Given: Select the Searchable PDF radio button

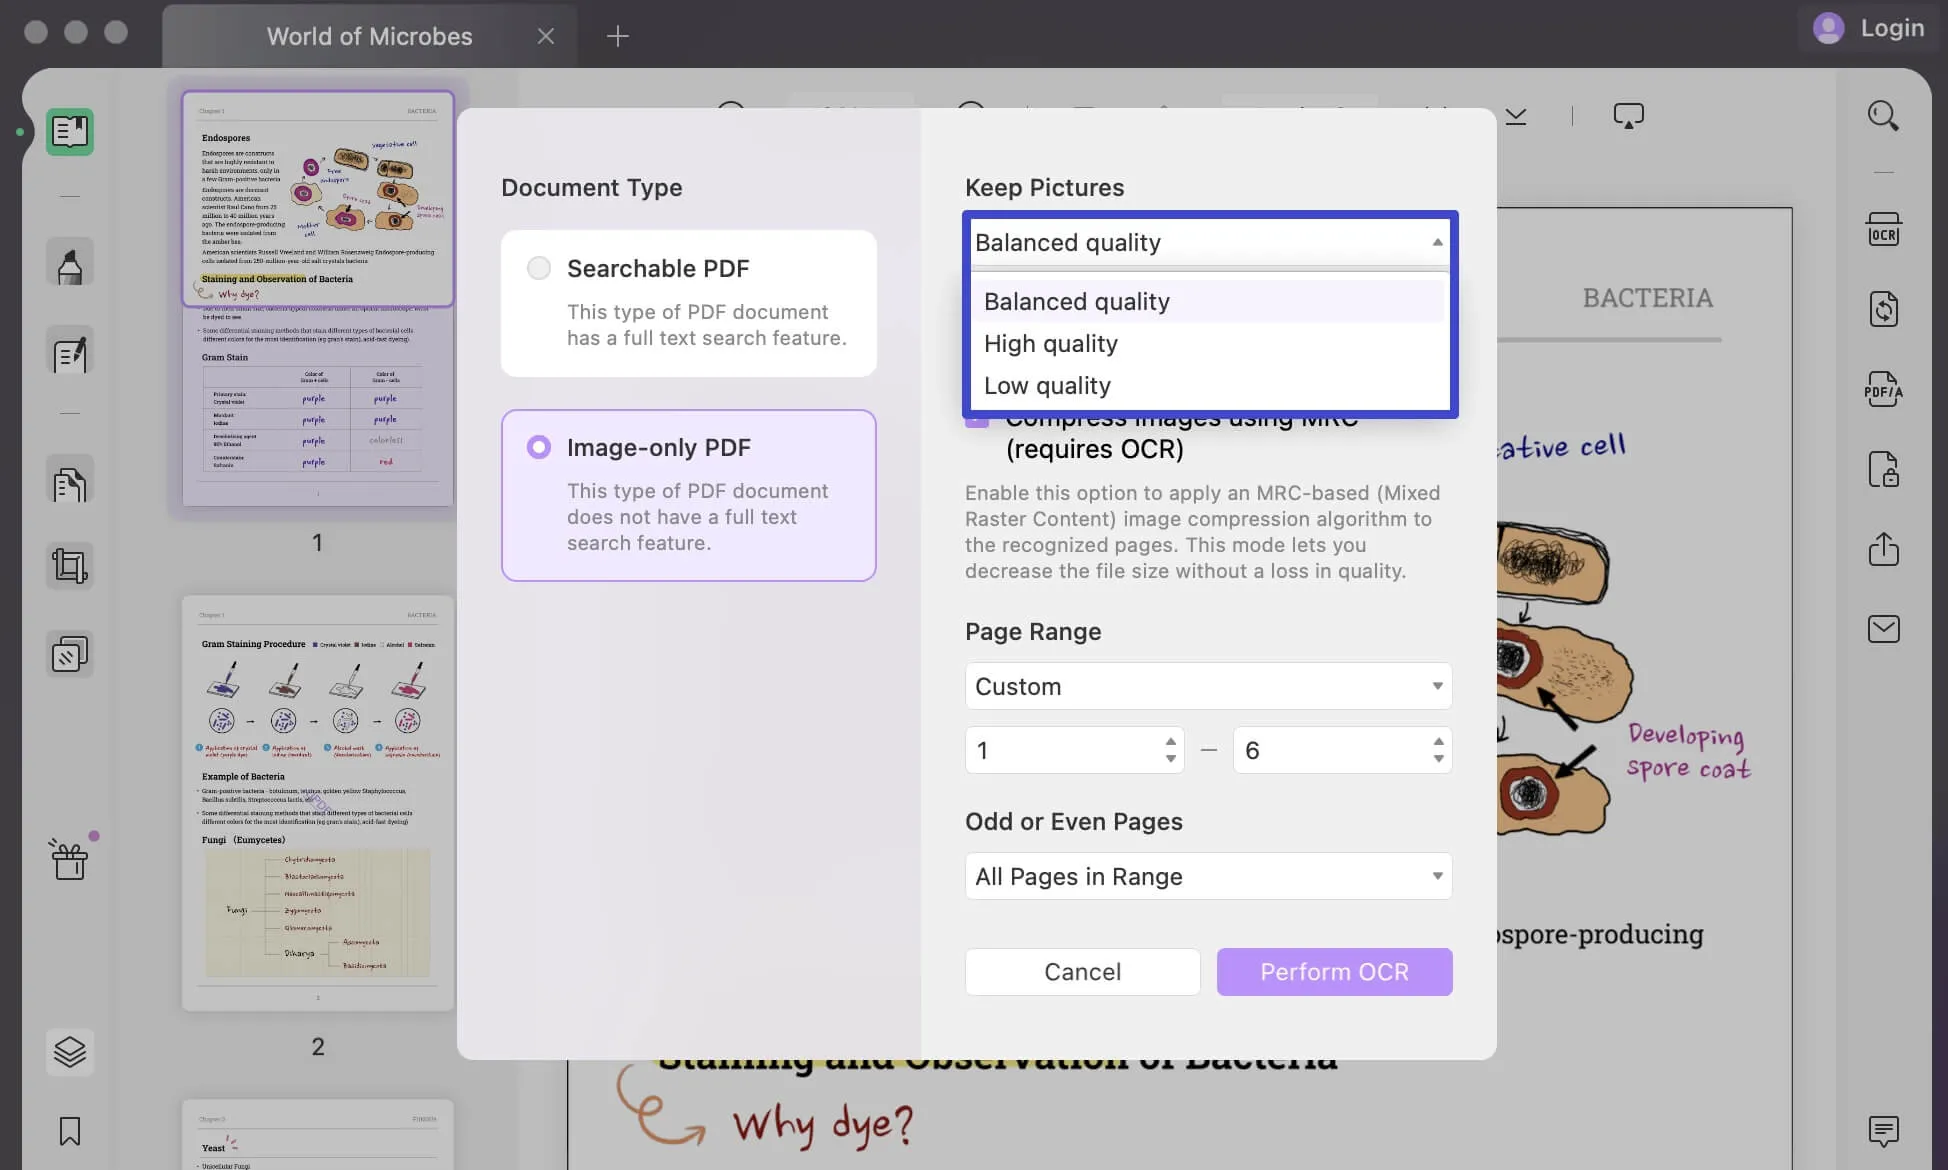Looking at the screenshot, I should tap(540, 267).
